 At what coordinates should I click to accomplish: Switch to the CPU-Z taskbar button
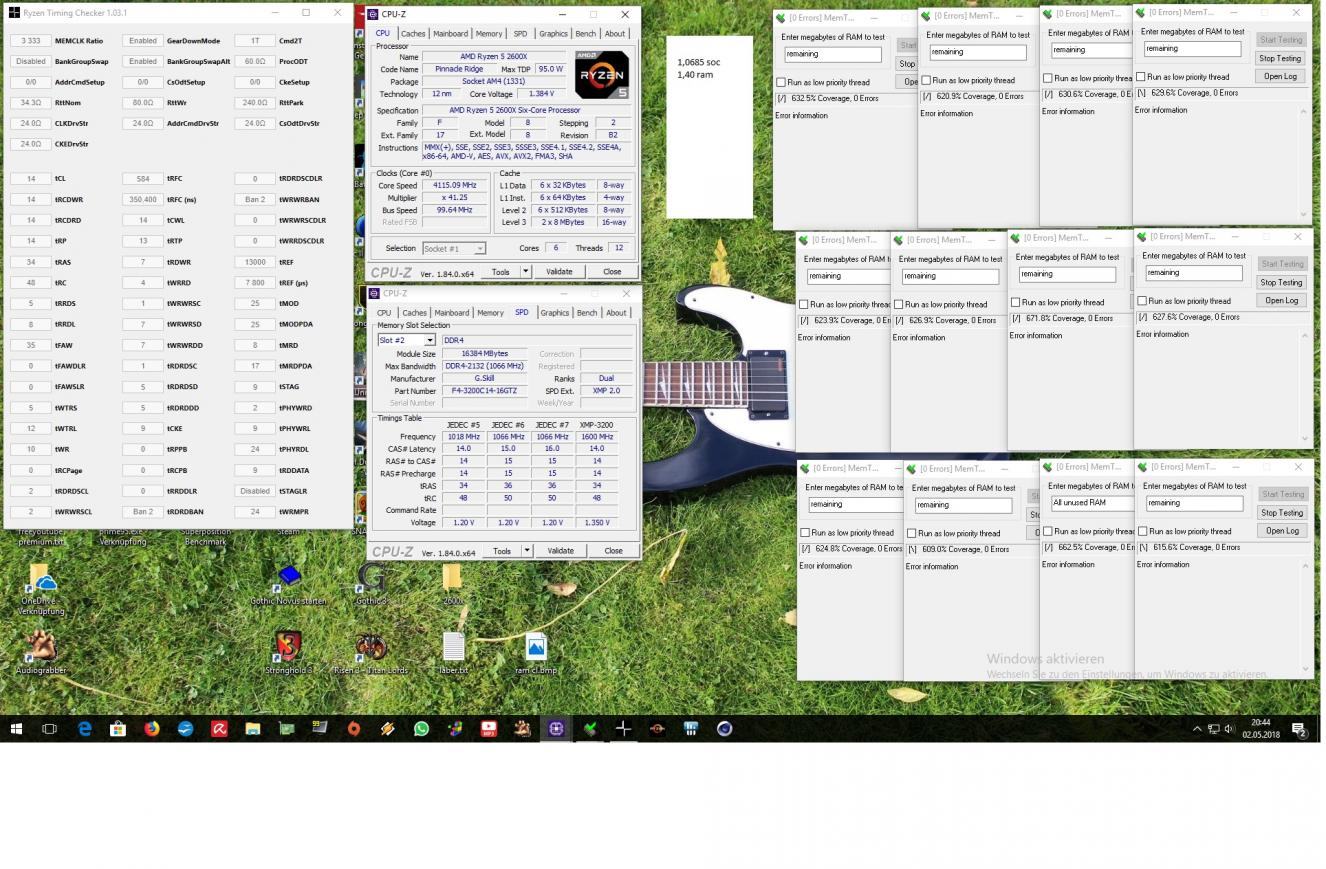[556, 729]
